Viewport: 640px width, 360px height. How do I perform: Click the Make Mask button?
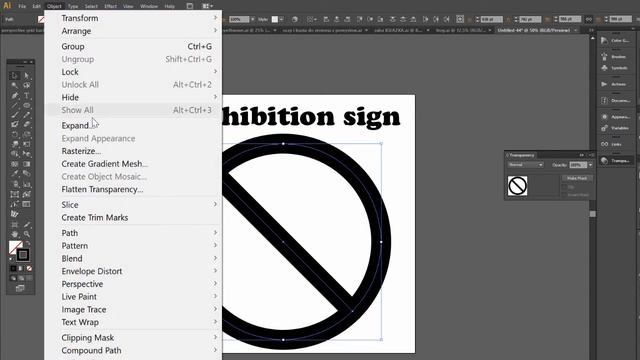click(577, 178)
